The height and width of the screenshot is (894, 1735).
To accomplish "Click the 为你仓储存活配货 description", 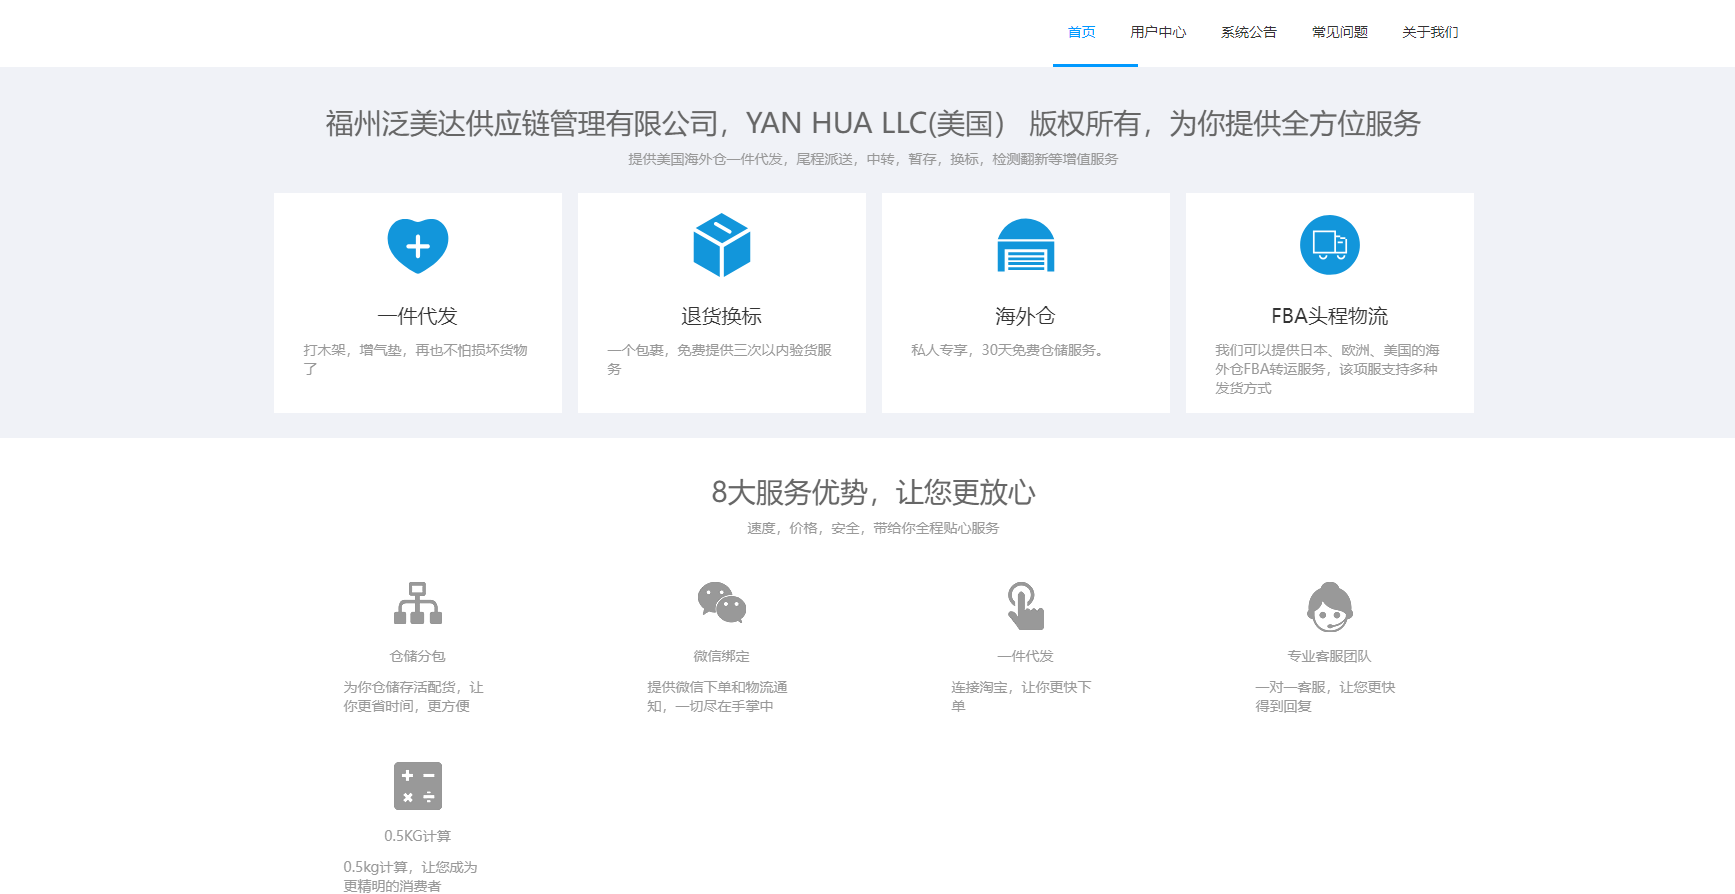I will (x=414, y=696).
